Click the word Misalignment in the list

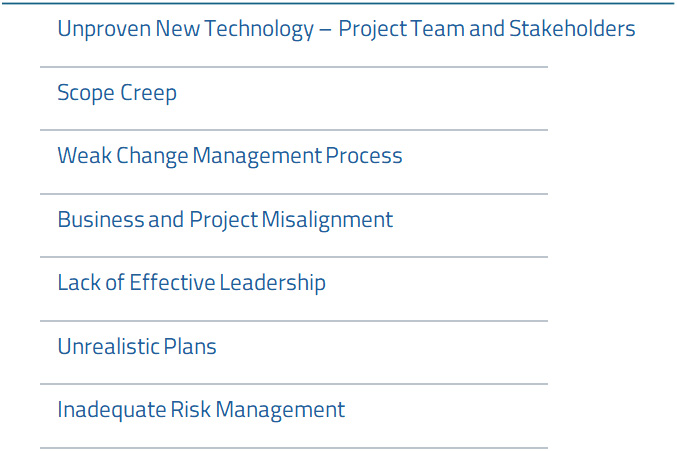click(327, 220)
